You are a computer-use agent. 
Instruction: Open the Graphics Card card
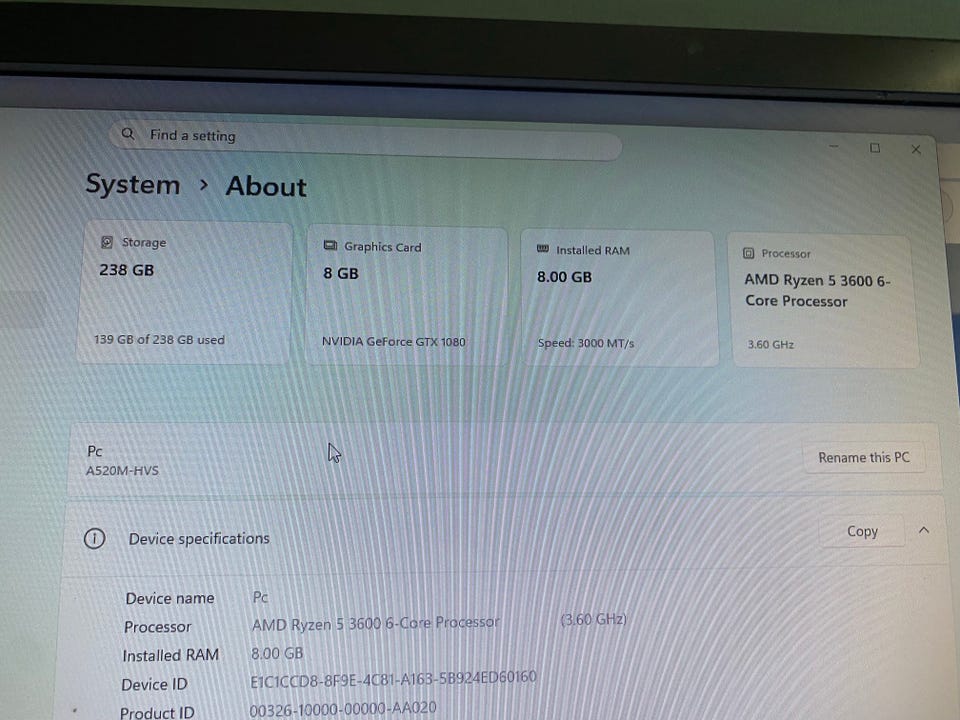(407, 296)
